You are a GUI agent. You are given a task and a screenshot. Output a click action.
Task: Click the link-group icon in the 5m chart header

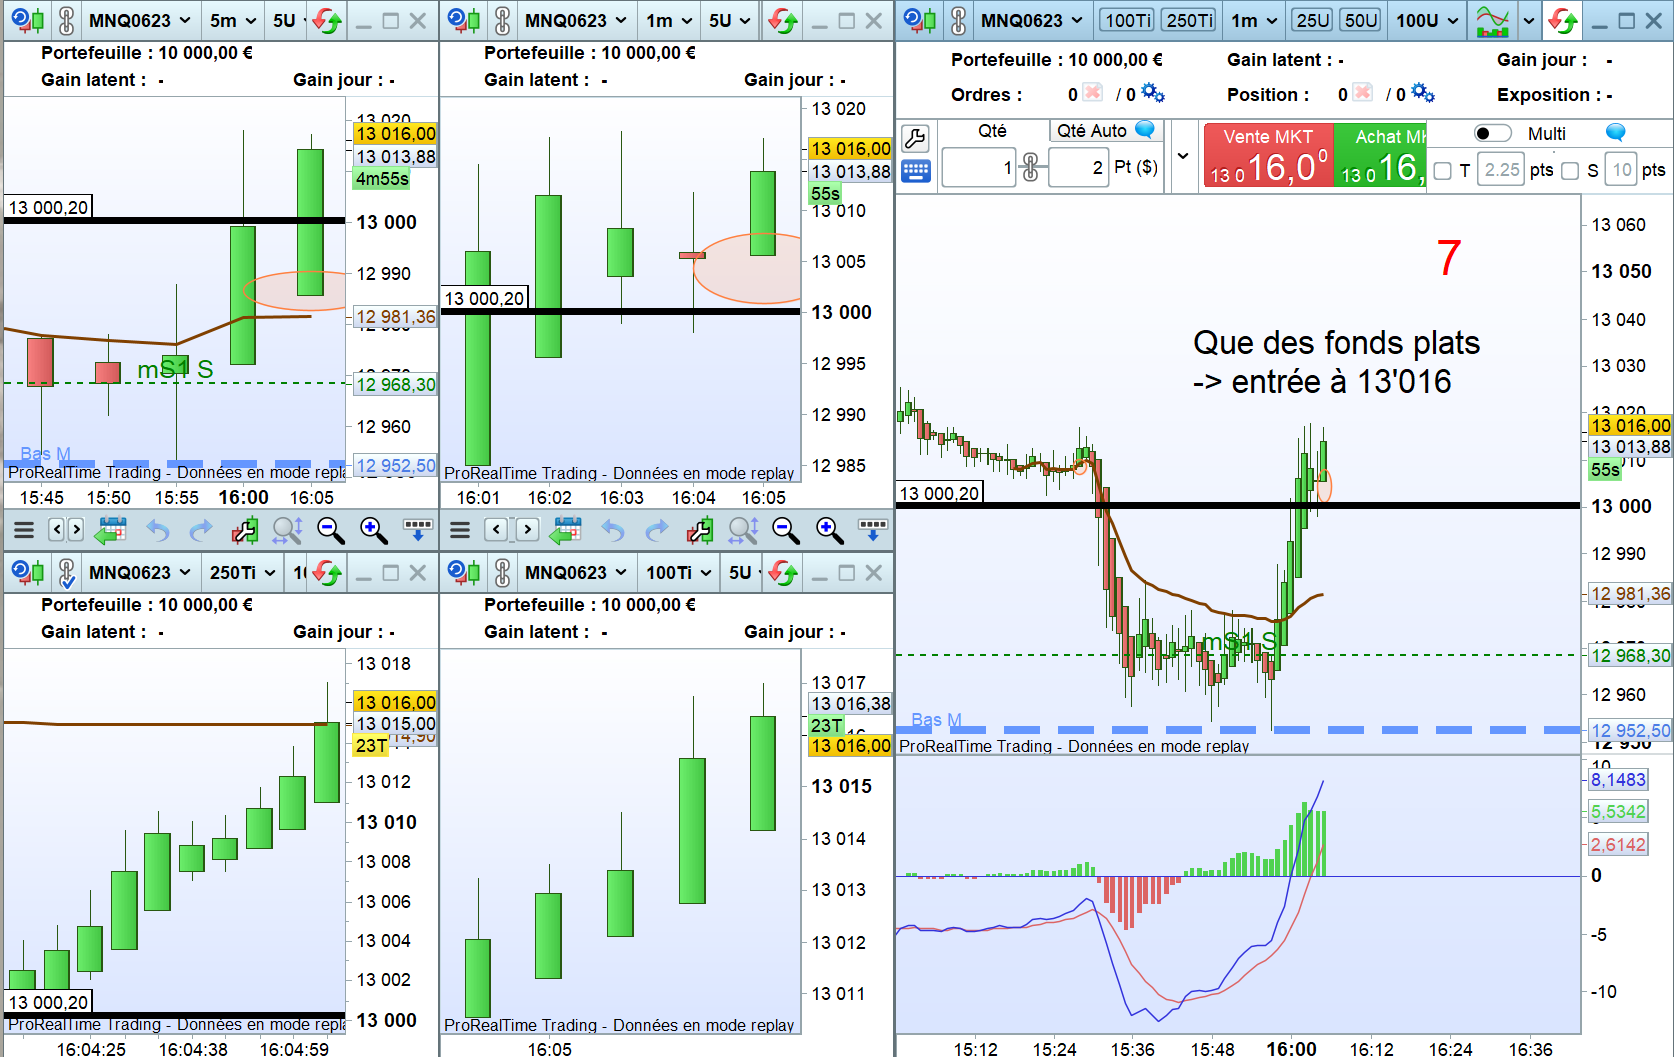click(x=66, y=20)
